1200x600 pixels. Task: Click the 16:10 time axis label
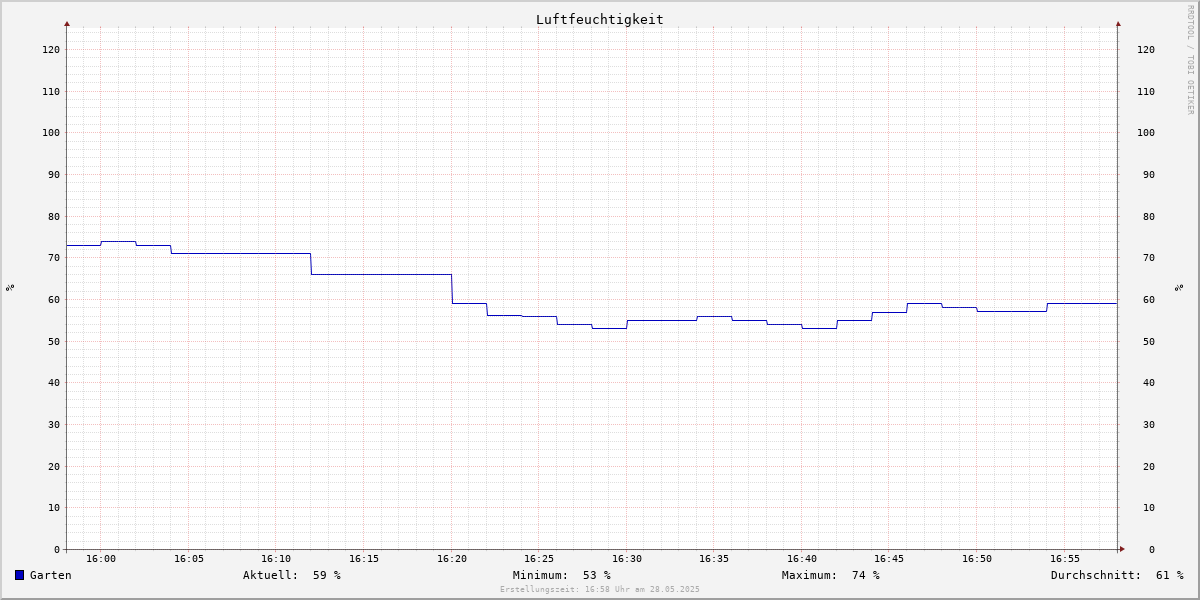tap(276, 559)
